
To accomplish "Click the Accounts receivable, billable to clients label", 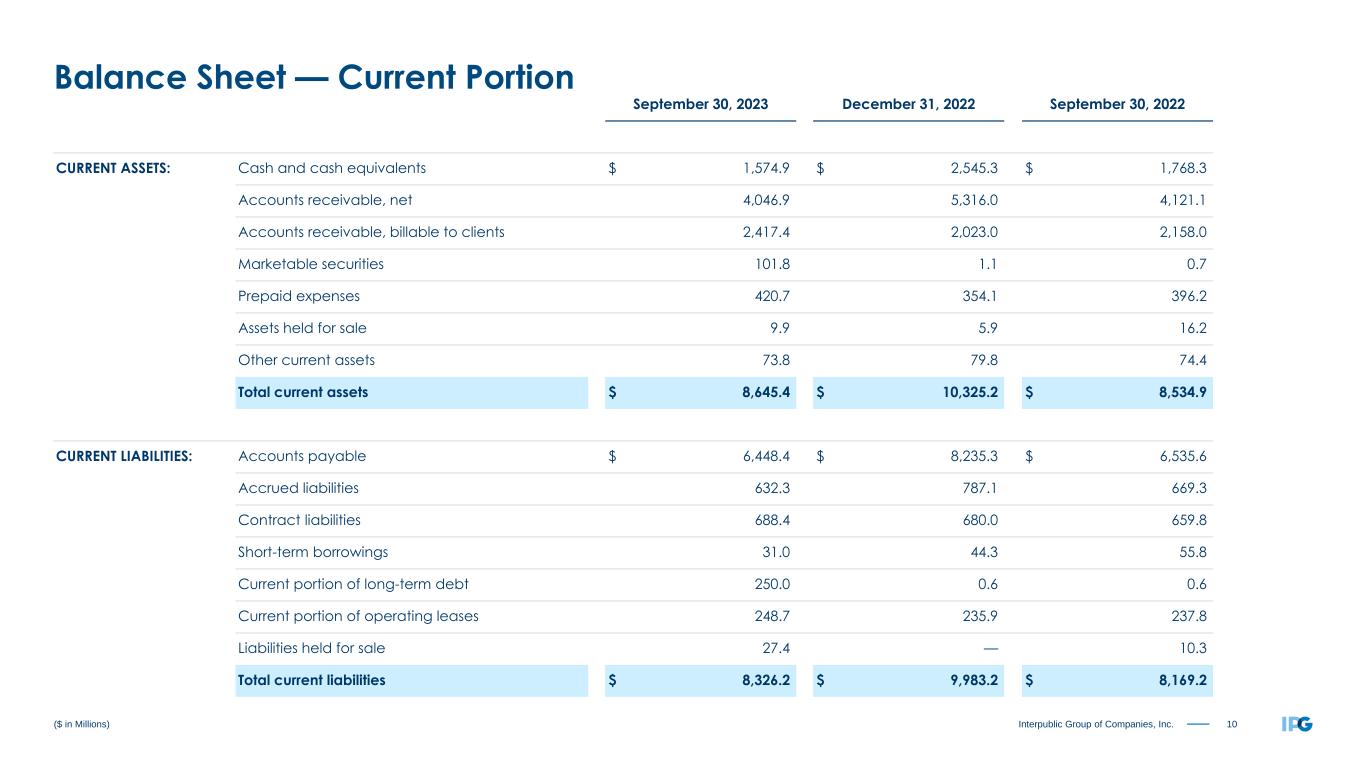I will coord(371,232).
